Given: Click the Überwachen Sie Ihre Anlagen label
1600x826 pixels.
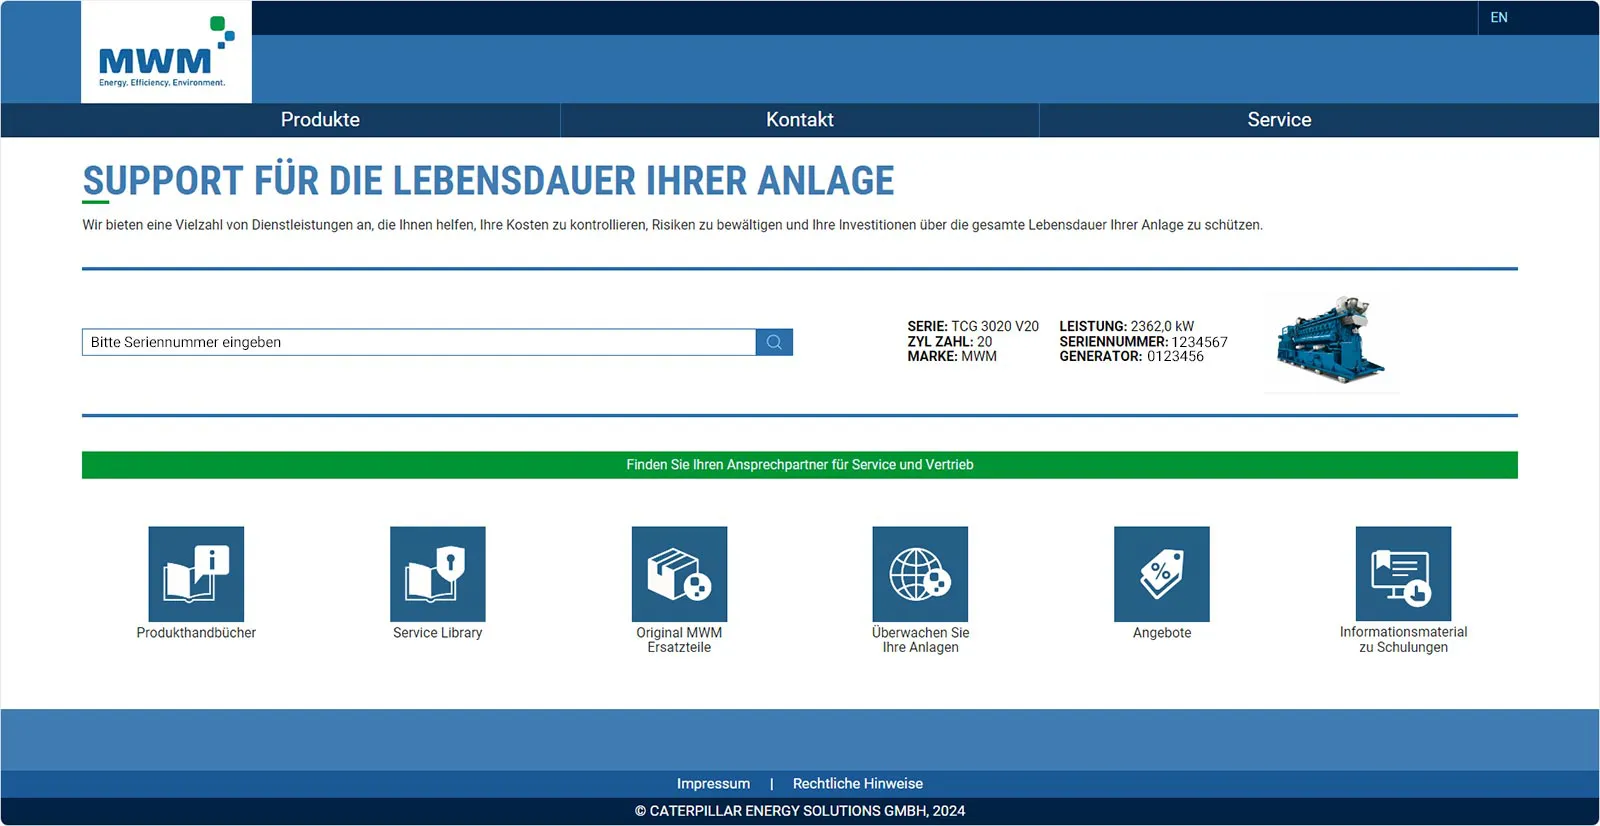Looking at the screenshot, I should pos(920,640).
